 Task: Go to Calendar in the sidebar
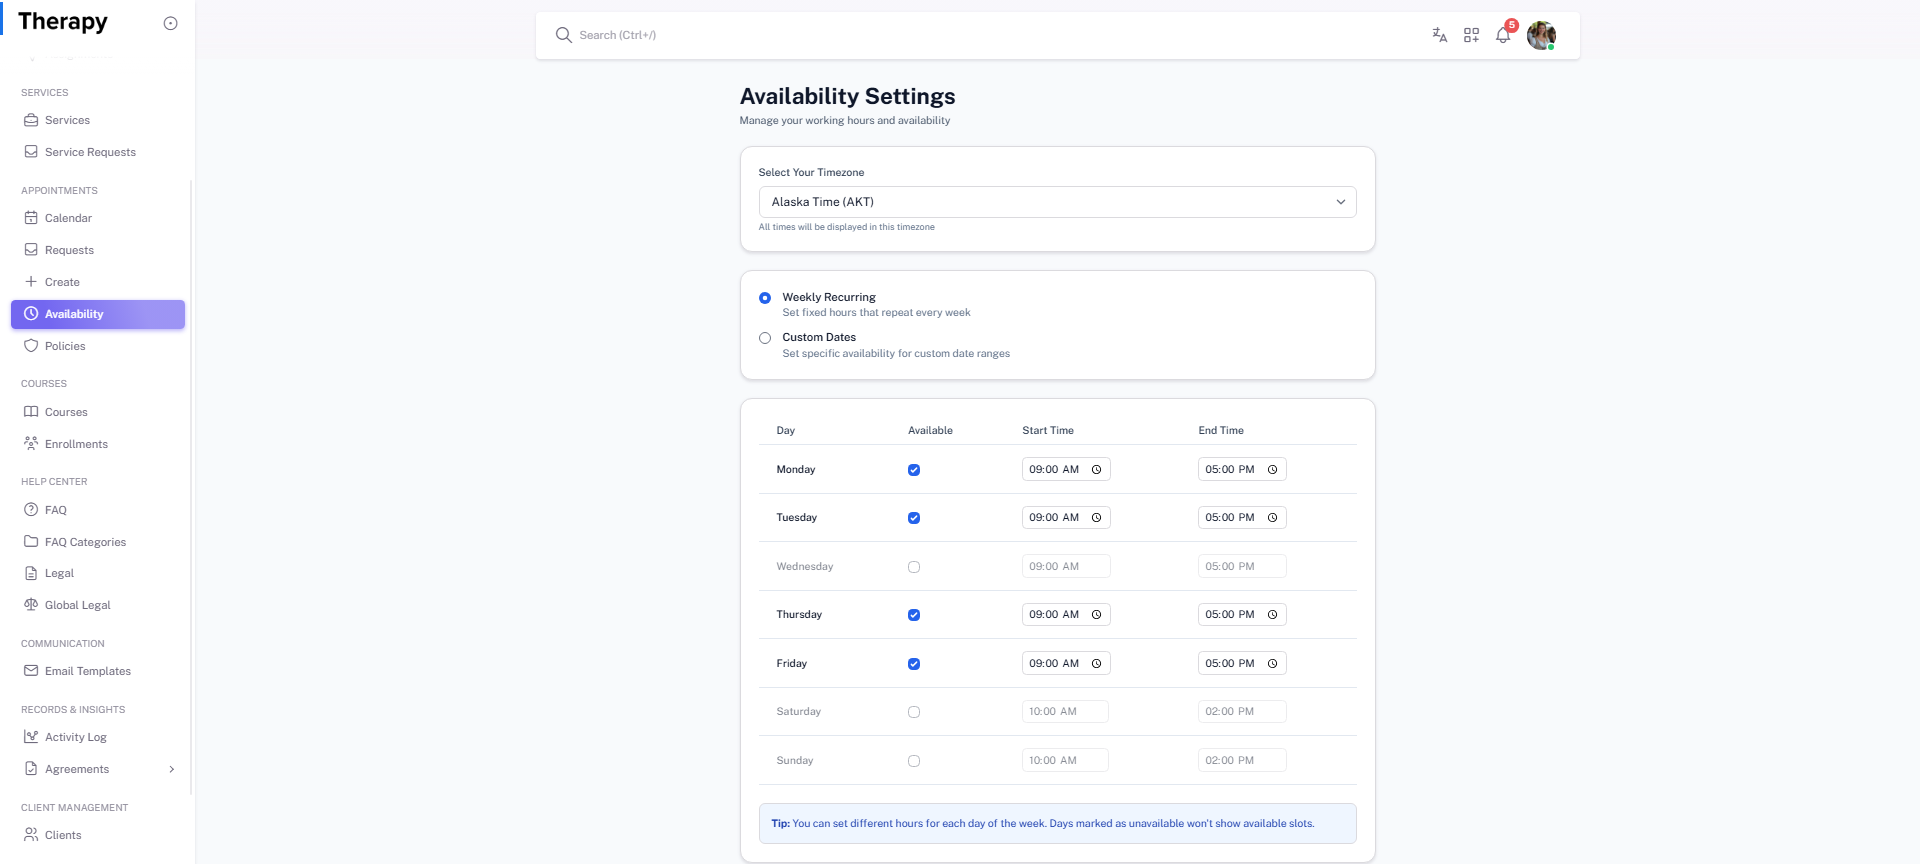pos(98,218)
